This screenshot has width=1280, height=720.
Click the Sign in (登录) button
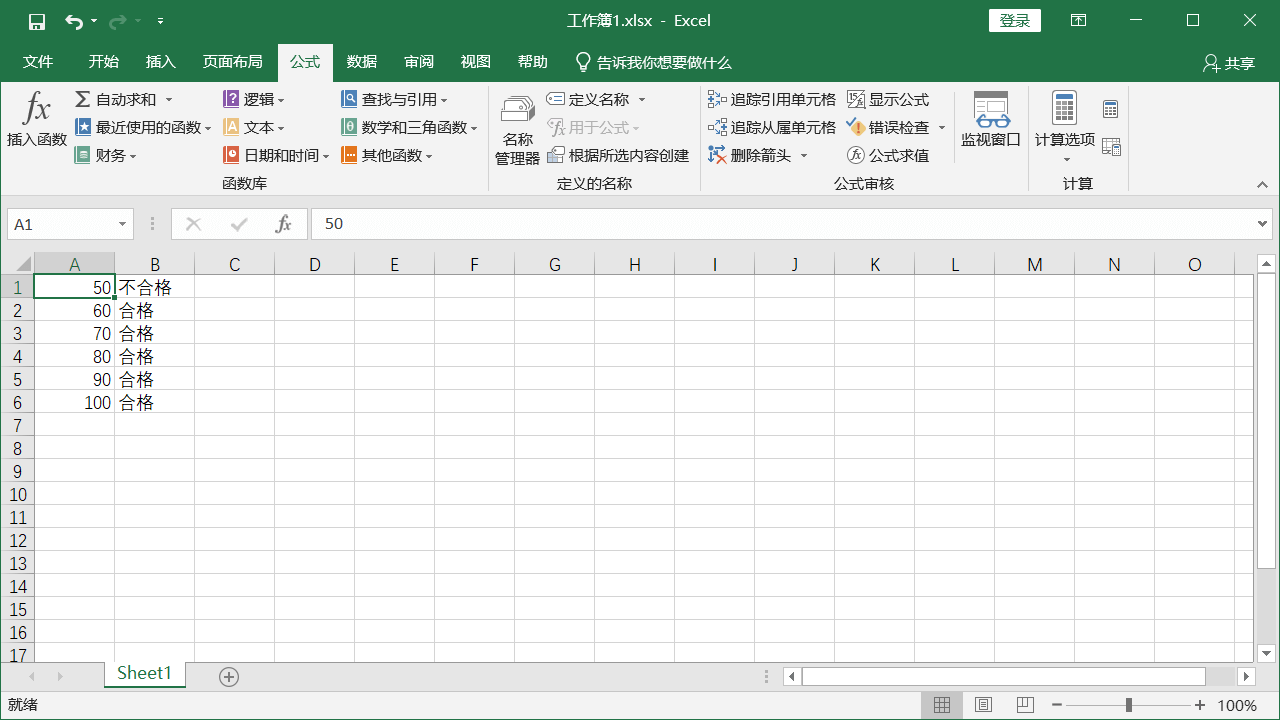pos(1014,21)
